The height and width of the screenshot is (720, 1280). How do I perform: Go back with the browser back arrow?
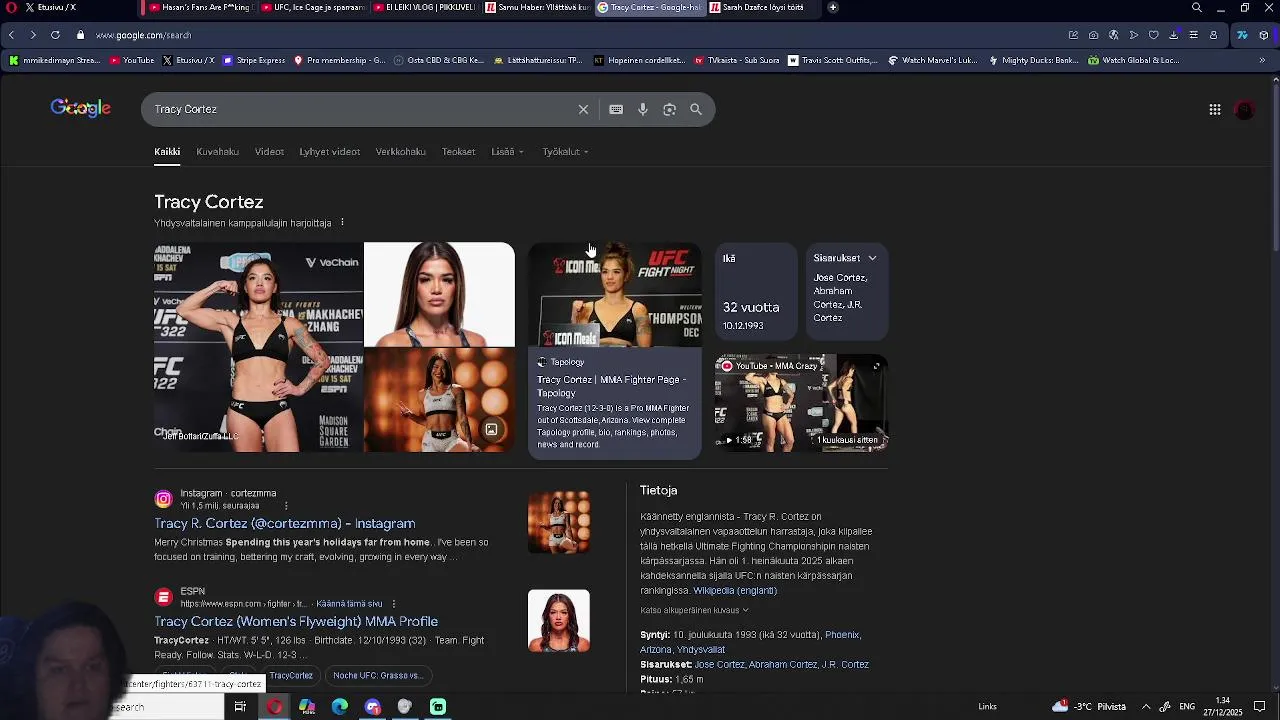tap(11, 35)
